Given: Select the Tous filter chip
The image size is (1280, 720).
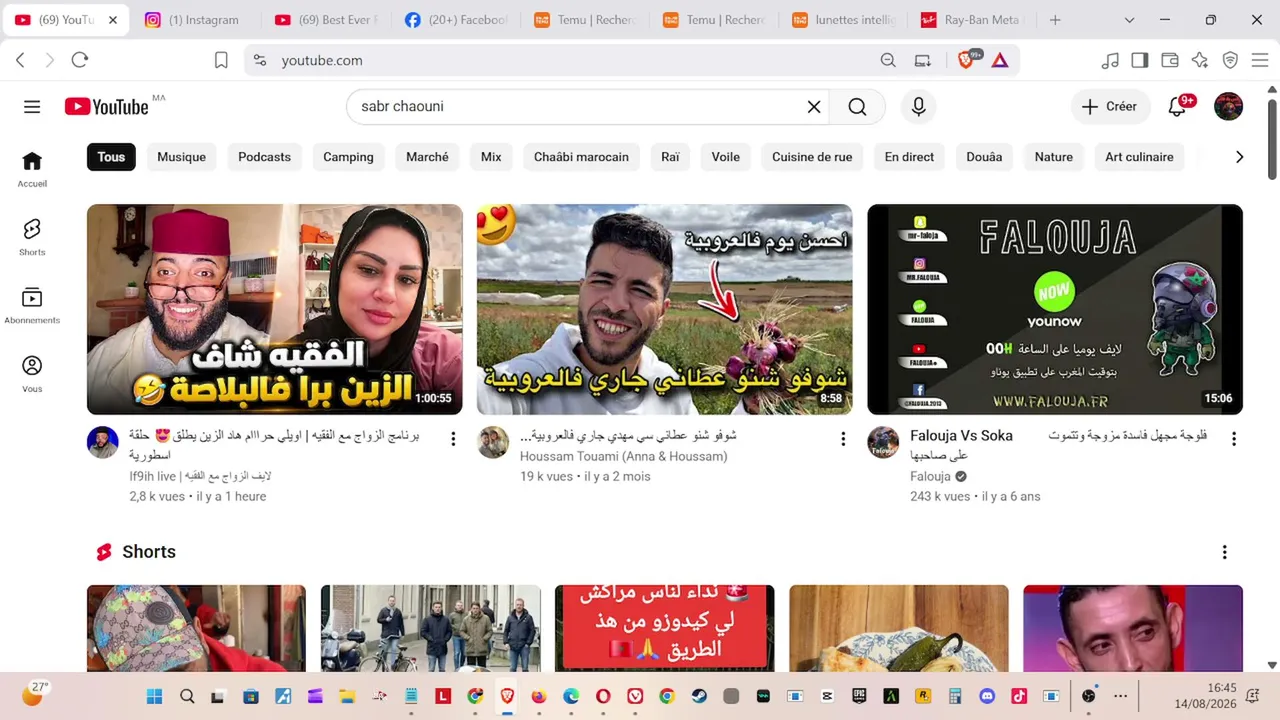Looking at the screenshot, I should point(111,157).
